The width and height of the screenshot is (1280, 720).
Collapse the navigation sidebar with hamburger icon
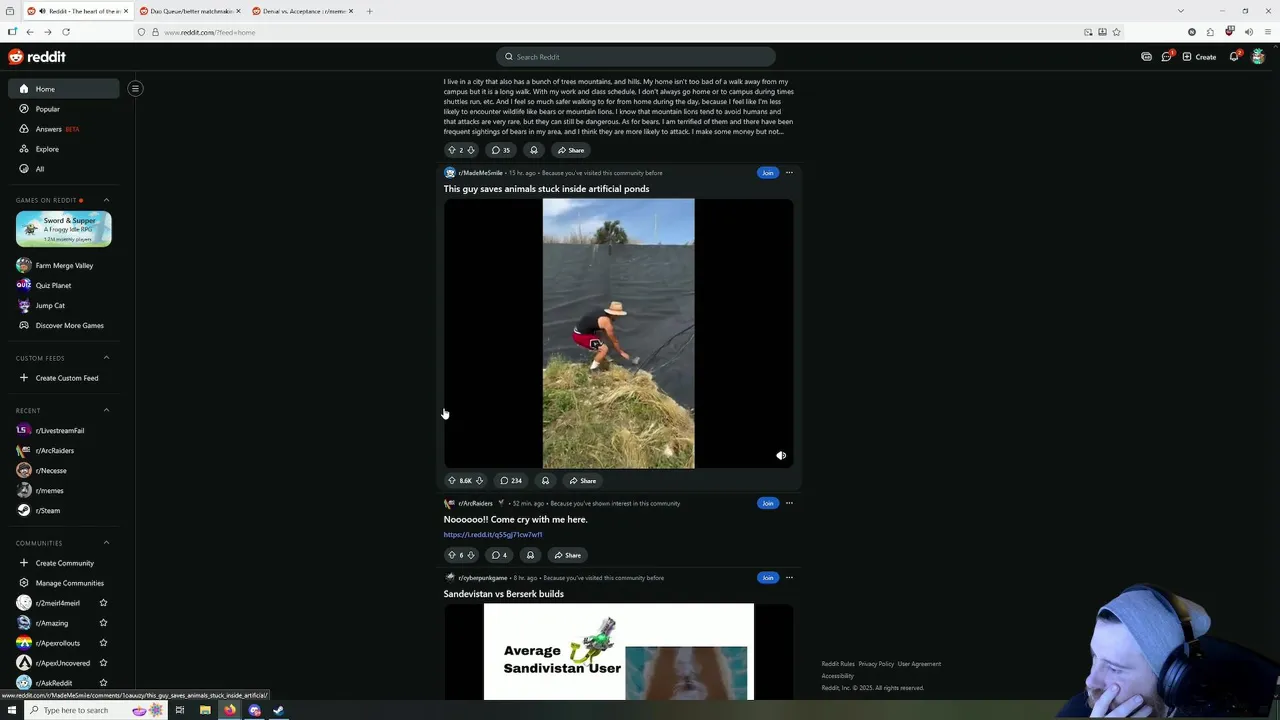(135, 88)
